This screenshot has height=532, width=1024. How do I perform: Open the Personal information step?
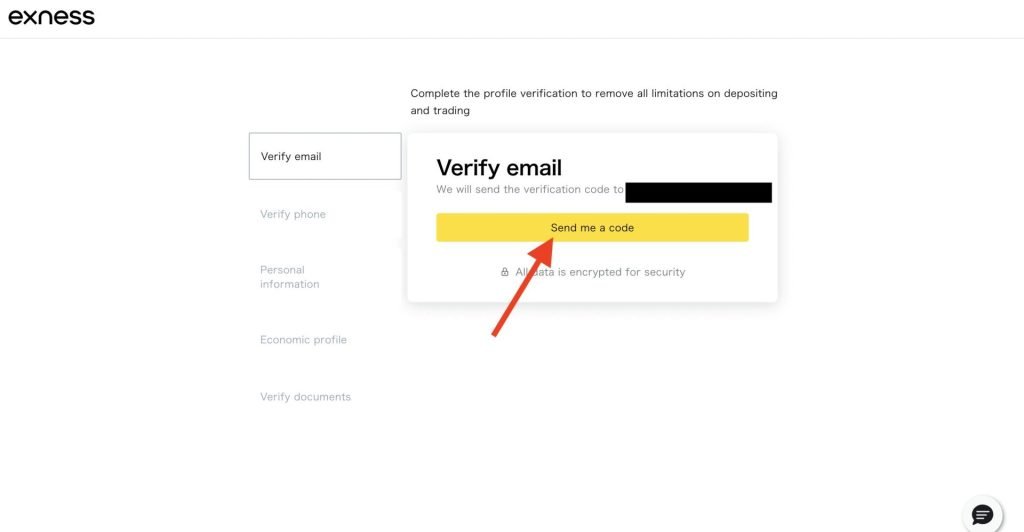pos(289,277)
